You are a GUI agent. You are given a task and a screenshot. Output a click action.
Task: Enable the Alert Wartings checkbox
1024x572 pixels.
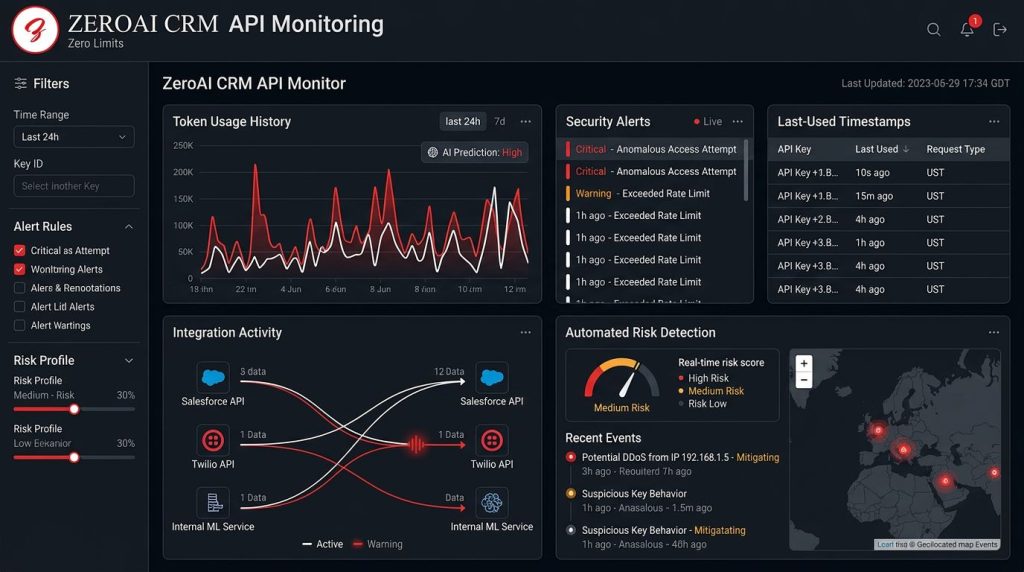[20, 325]
